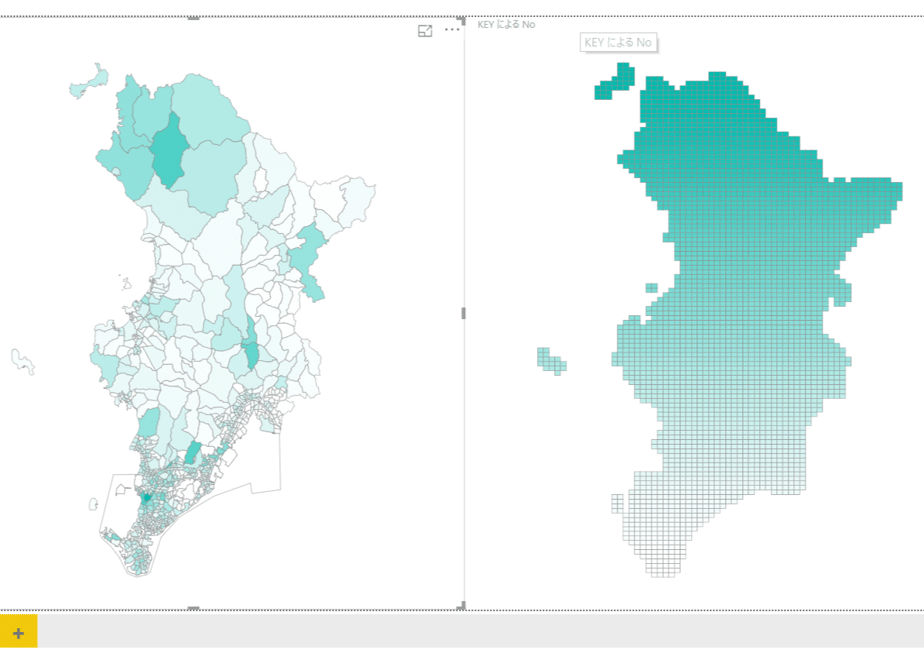Click the 'KEY による No' visual title
924x660 pixels.
tap(506, 24)
